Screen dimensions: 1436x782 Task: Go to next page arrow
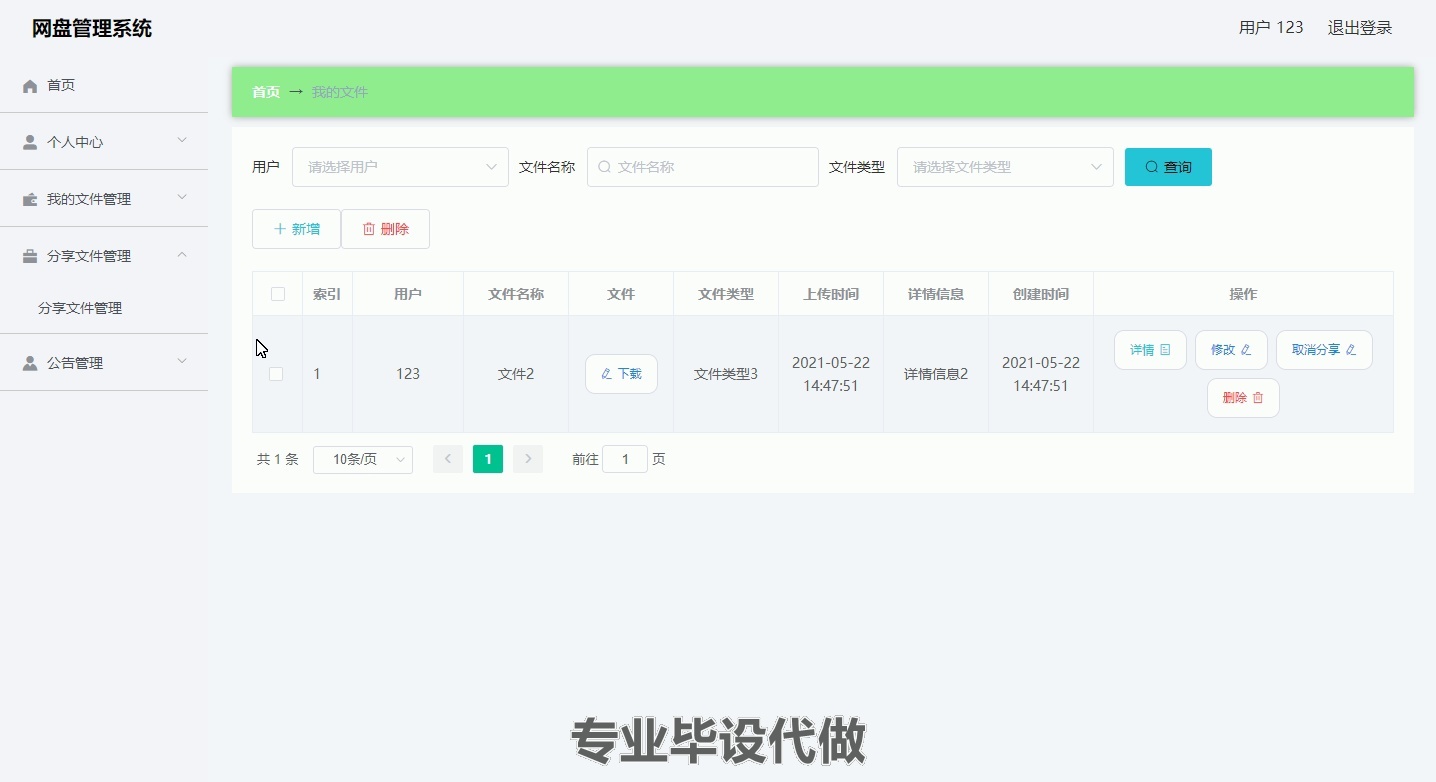pos(528,459)
